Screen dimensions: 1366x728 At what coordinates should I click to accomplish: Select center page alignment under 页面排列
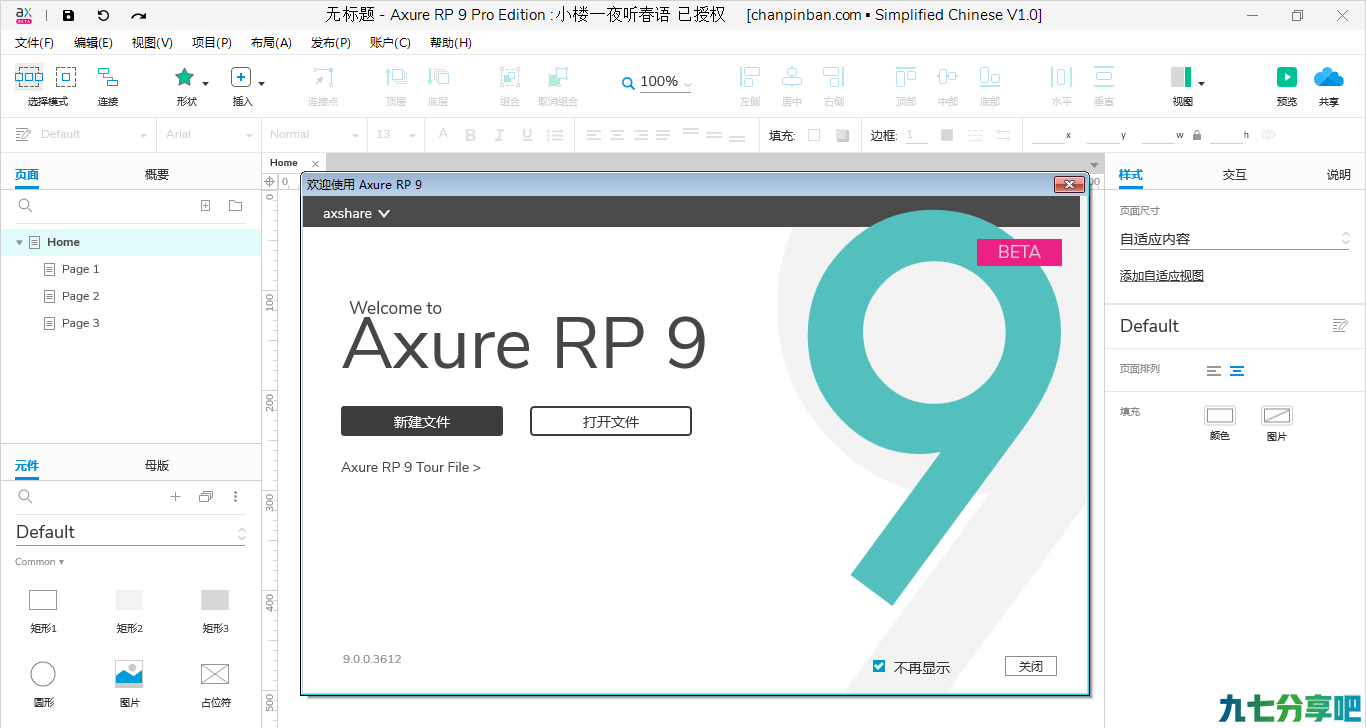(1237, 371)
